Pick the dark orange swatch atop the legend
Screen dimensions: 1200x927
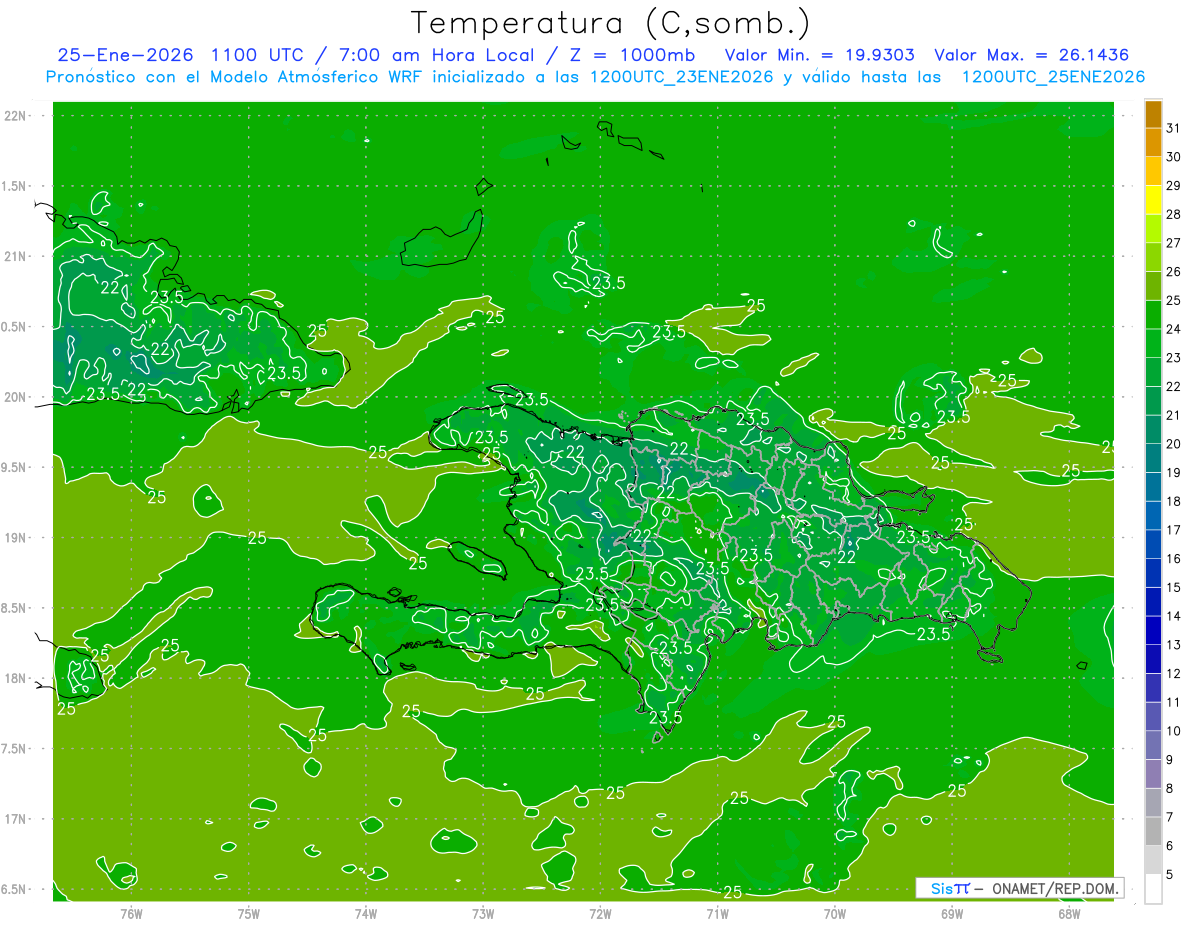(1153, 114)
